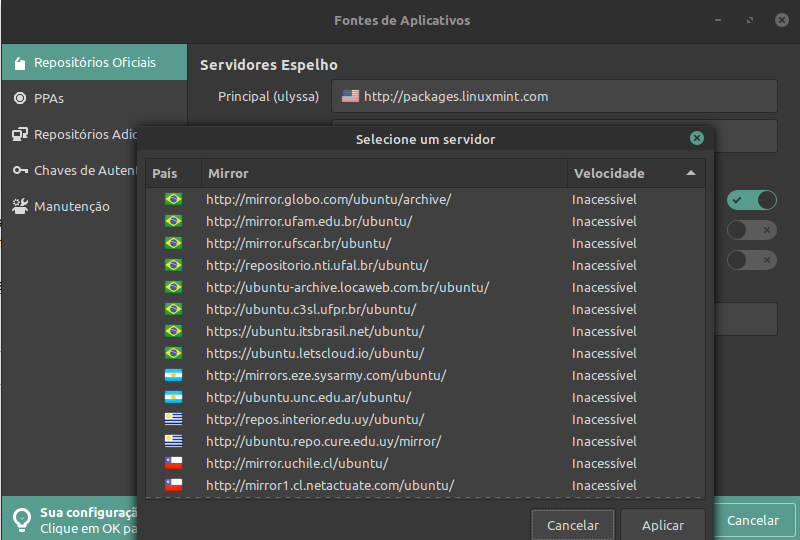The height and width of the screenshot is (540, 800).
Task: Click Brazil flag for mirror.ufam.edu.br
Action: (173, 221)
